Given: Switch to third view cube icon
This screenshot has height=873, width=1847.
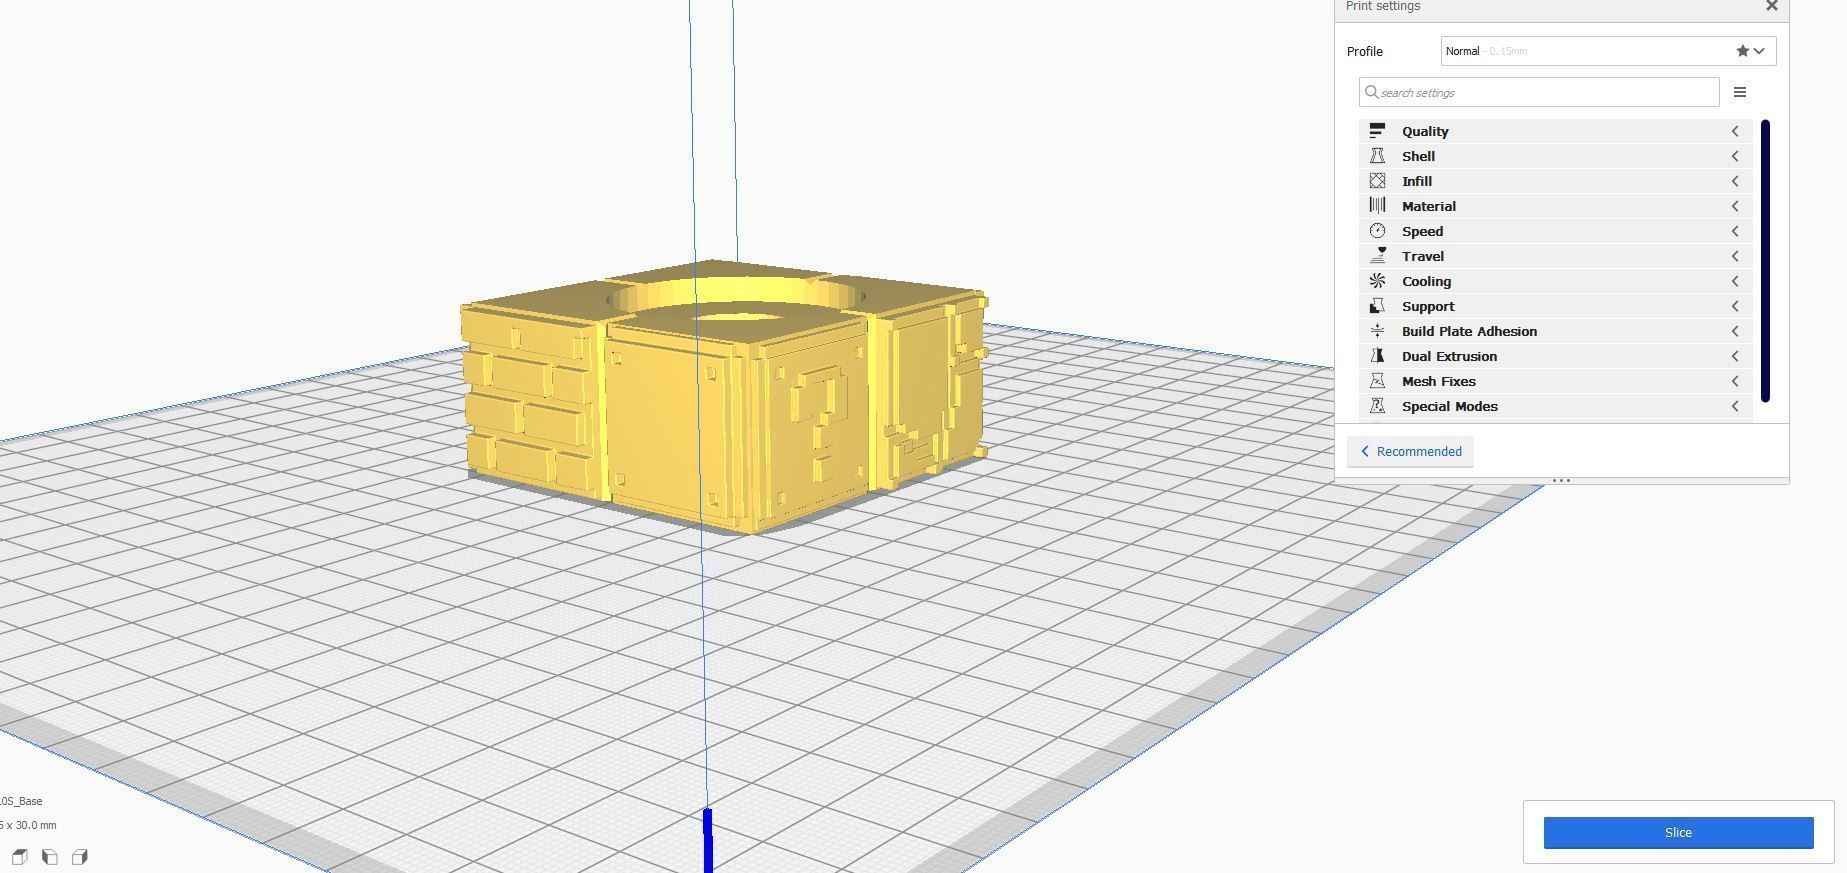Looking at the screenshot, I should (80, 857).
